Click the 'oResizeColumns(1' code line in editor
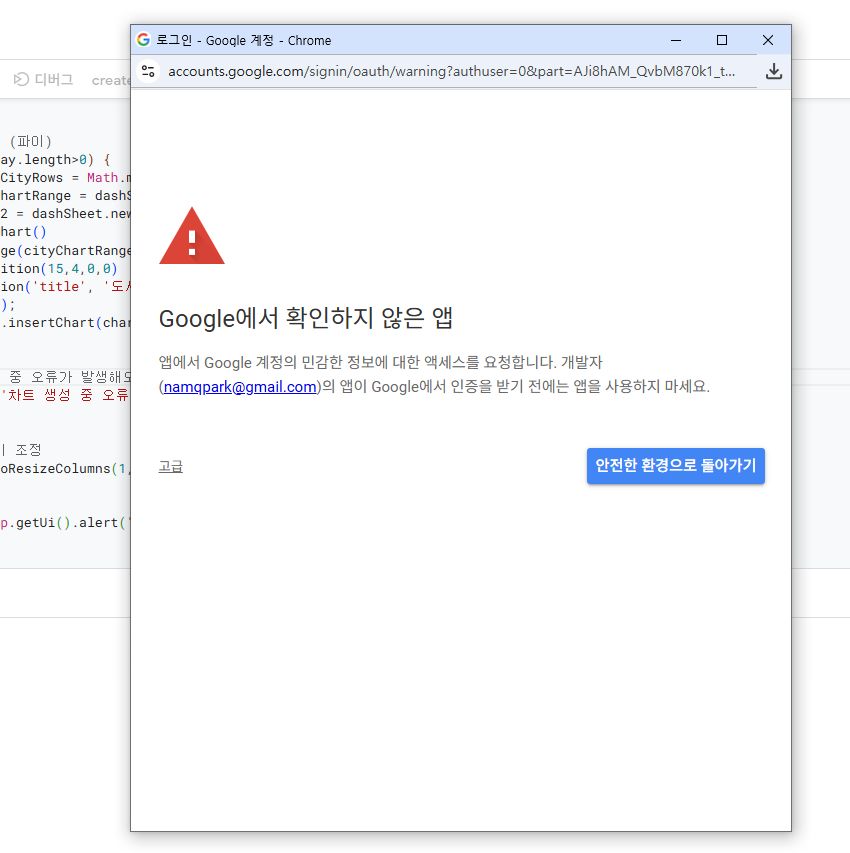This screenshot has width=850, height=853. tap(65, 469)
